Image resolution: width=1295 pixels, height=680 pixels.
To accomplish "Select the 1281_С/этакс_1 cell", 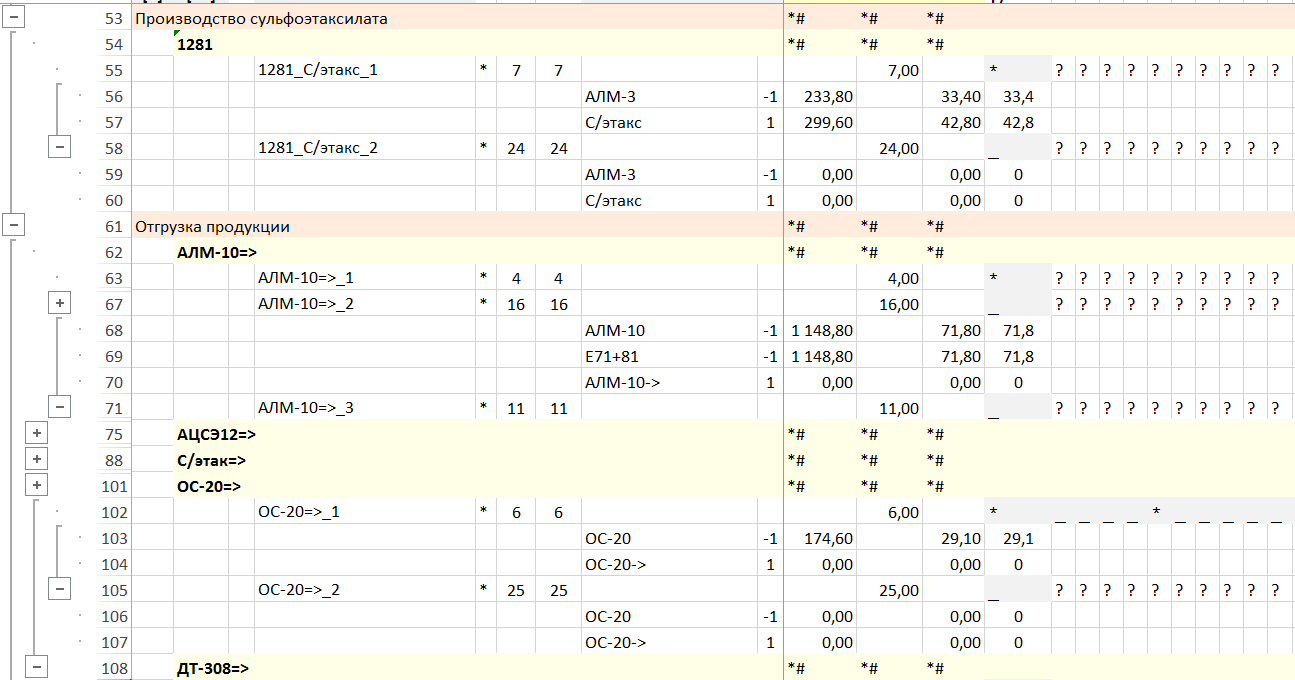I will click(x=317, y=71).
